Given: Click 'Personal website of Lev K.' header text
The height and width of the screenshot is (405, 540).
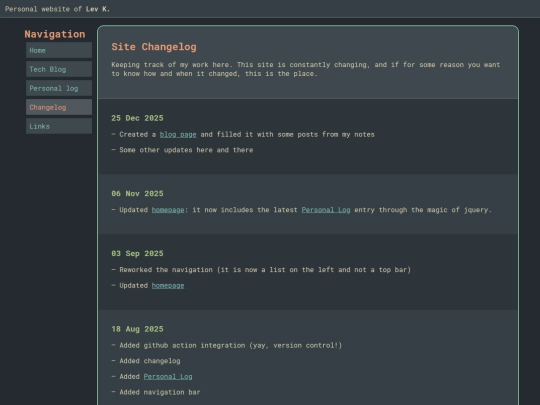Looking at the screenshot, I should [x=58, y=9].
